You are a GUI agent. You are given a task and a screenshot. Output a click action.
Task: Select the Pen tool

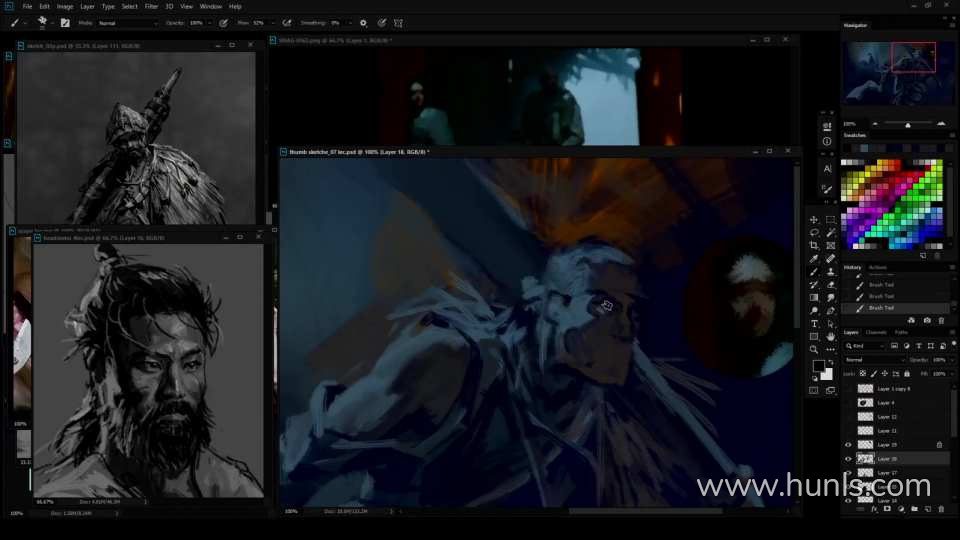831,311
